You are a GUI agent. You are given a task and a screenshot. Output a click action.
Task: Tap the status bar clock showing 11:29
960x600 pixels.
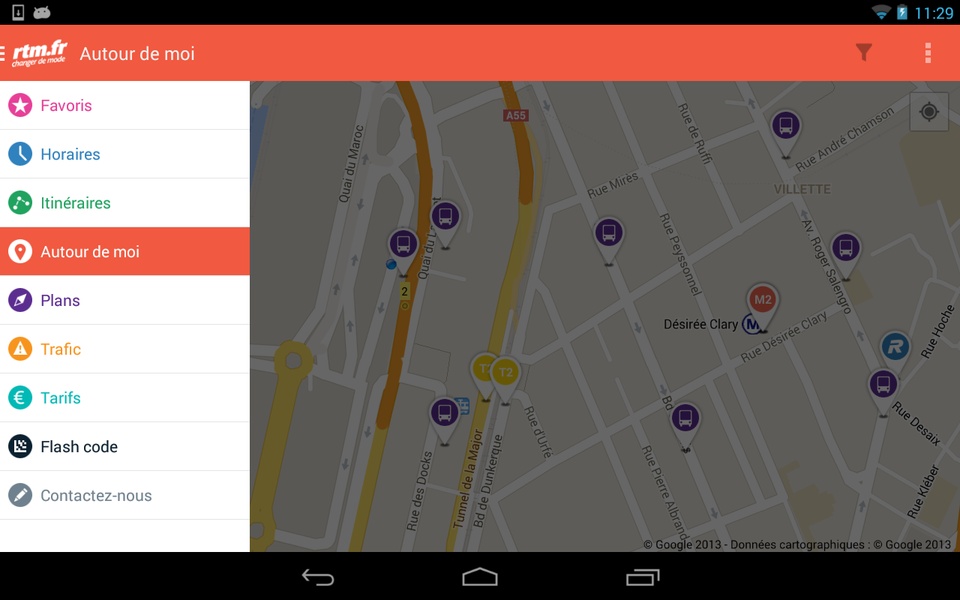[934, 13]
